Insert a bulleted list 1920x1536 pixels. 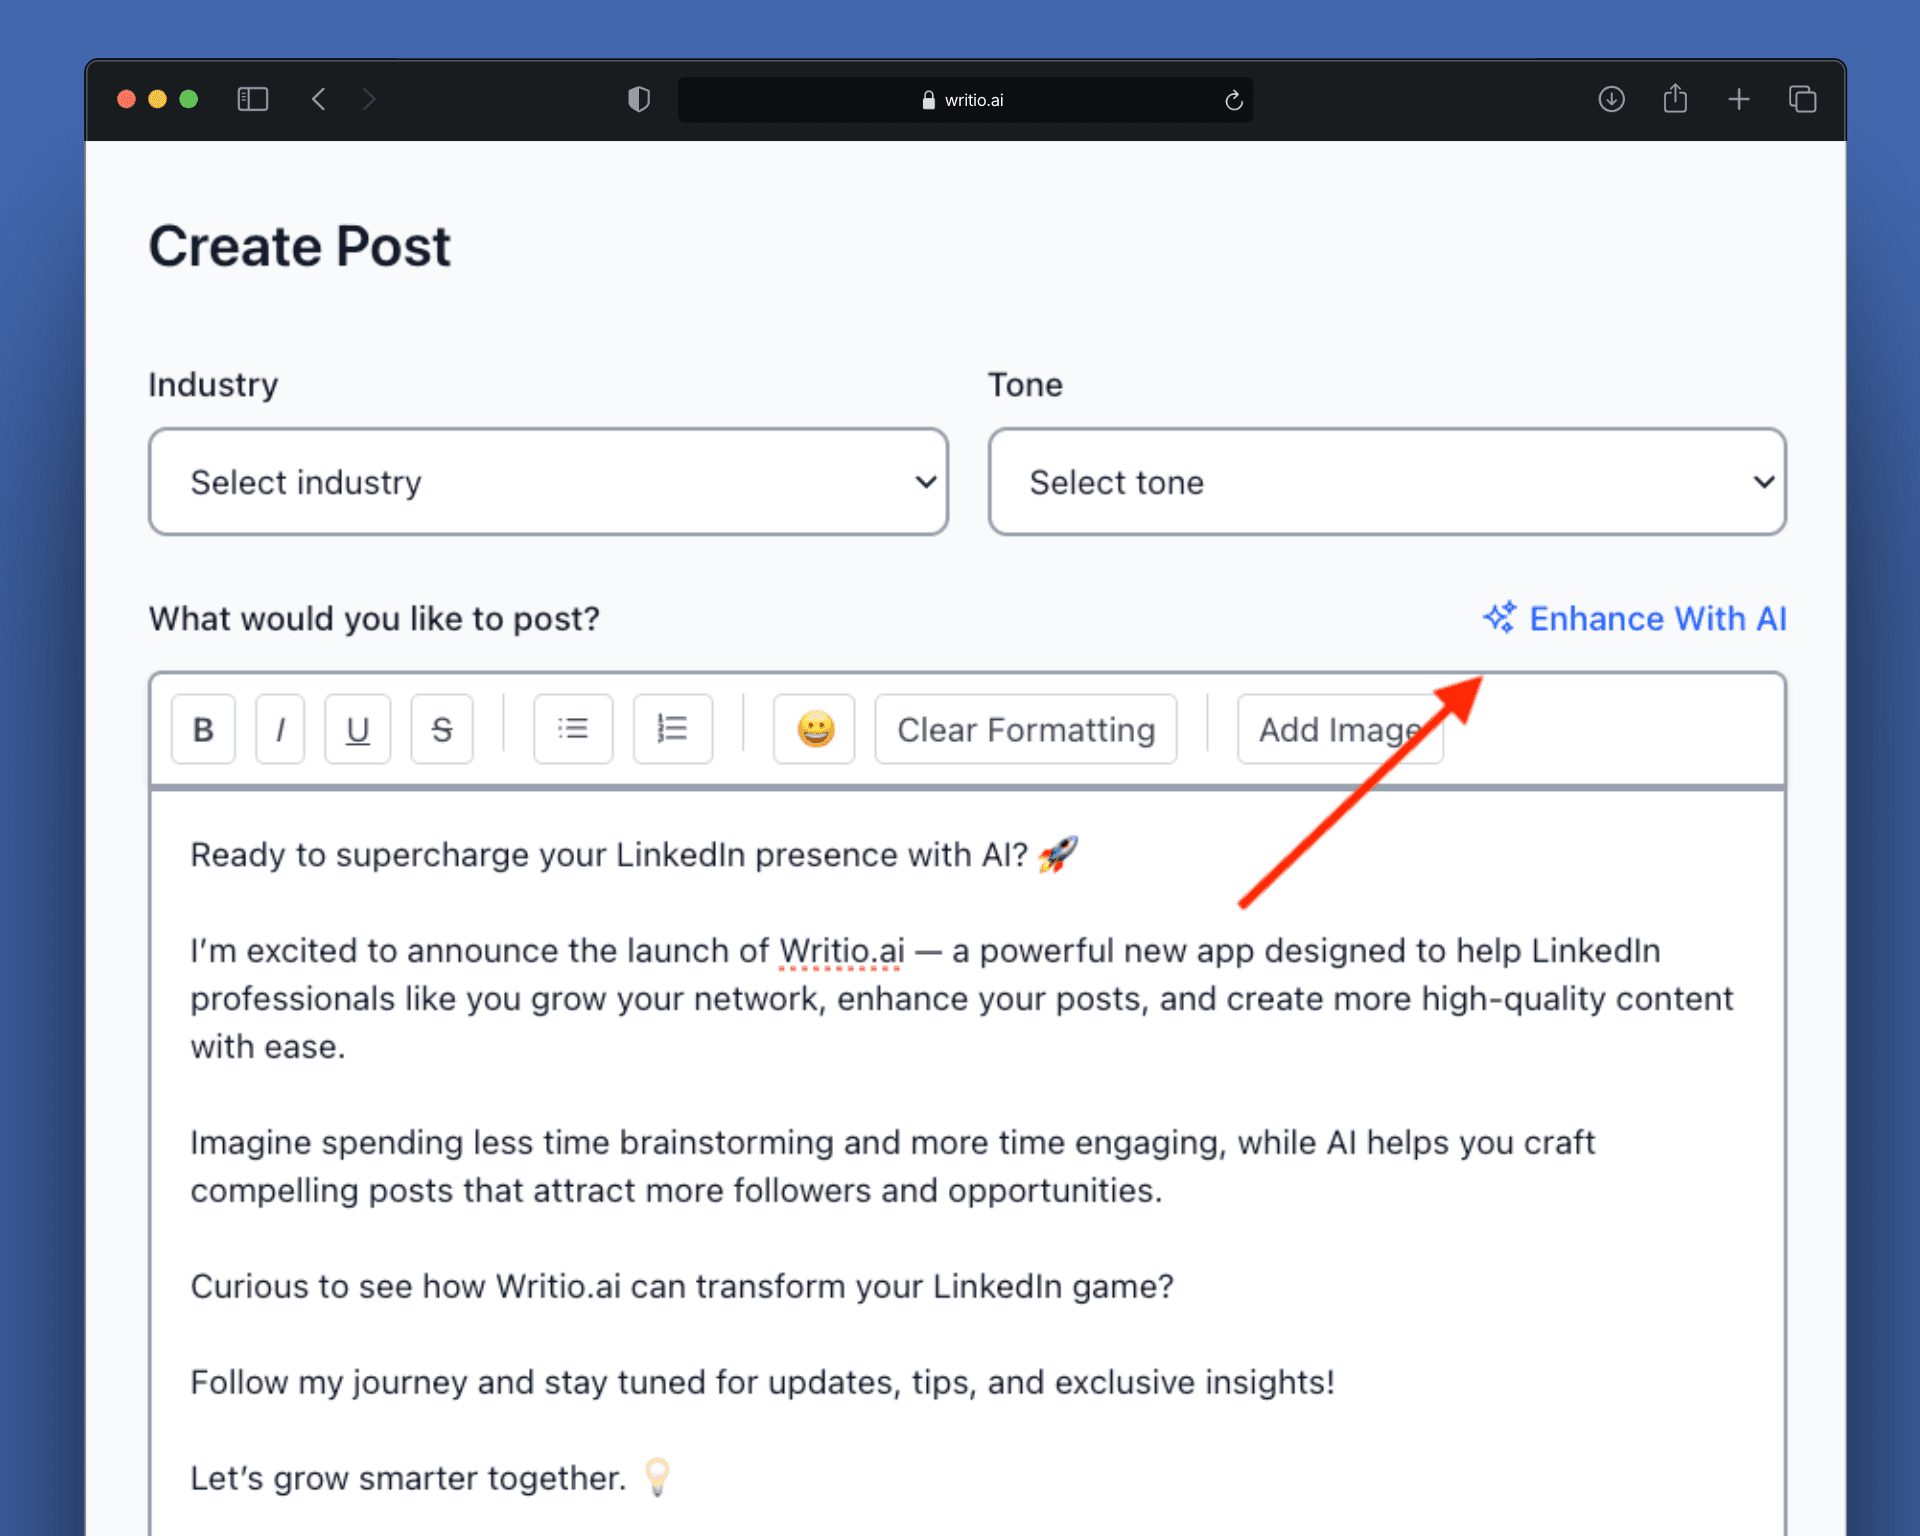pyautogui.click(x=573, y=729)
